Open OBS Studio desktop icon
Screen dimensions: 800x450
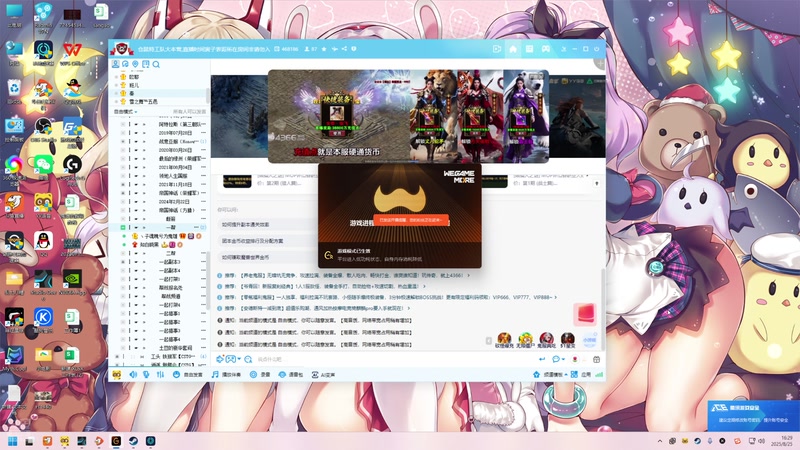click(43, 129)
